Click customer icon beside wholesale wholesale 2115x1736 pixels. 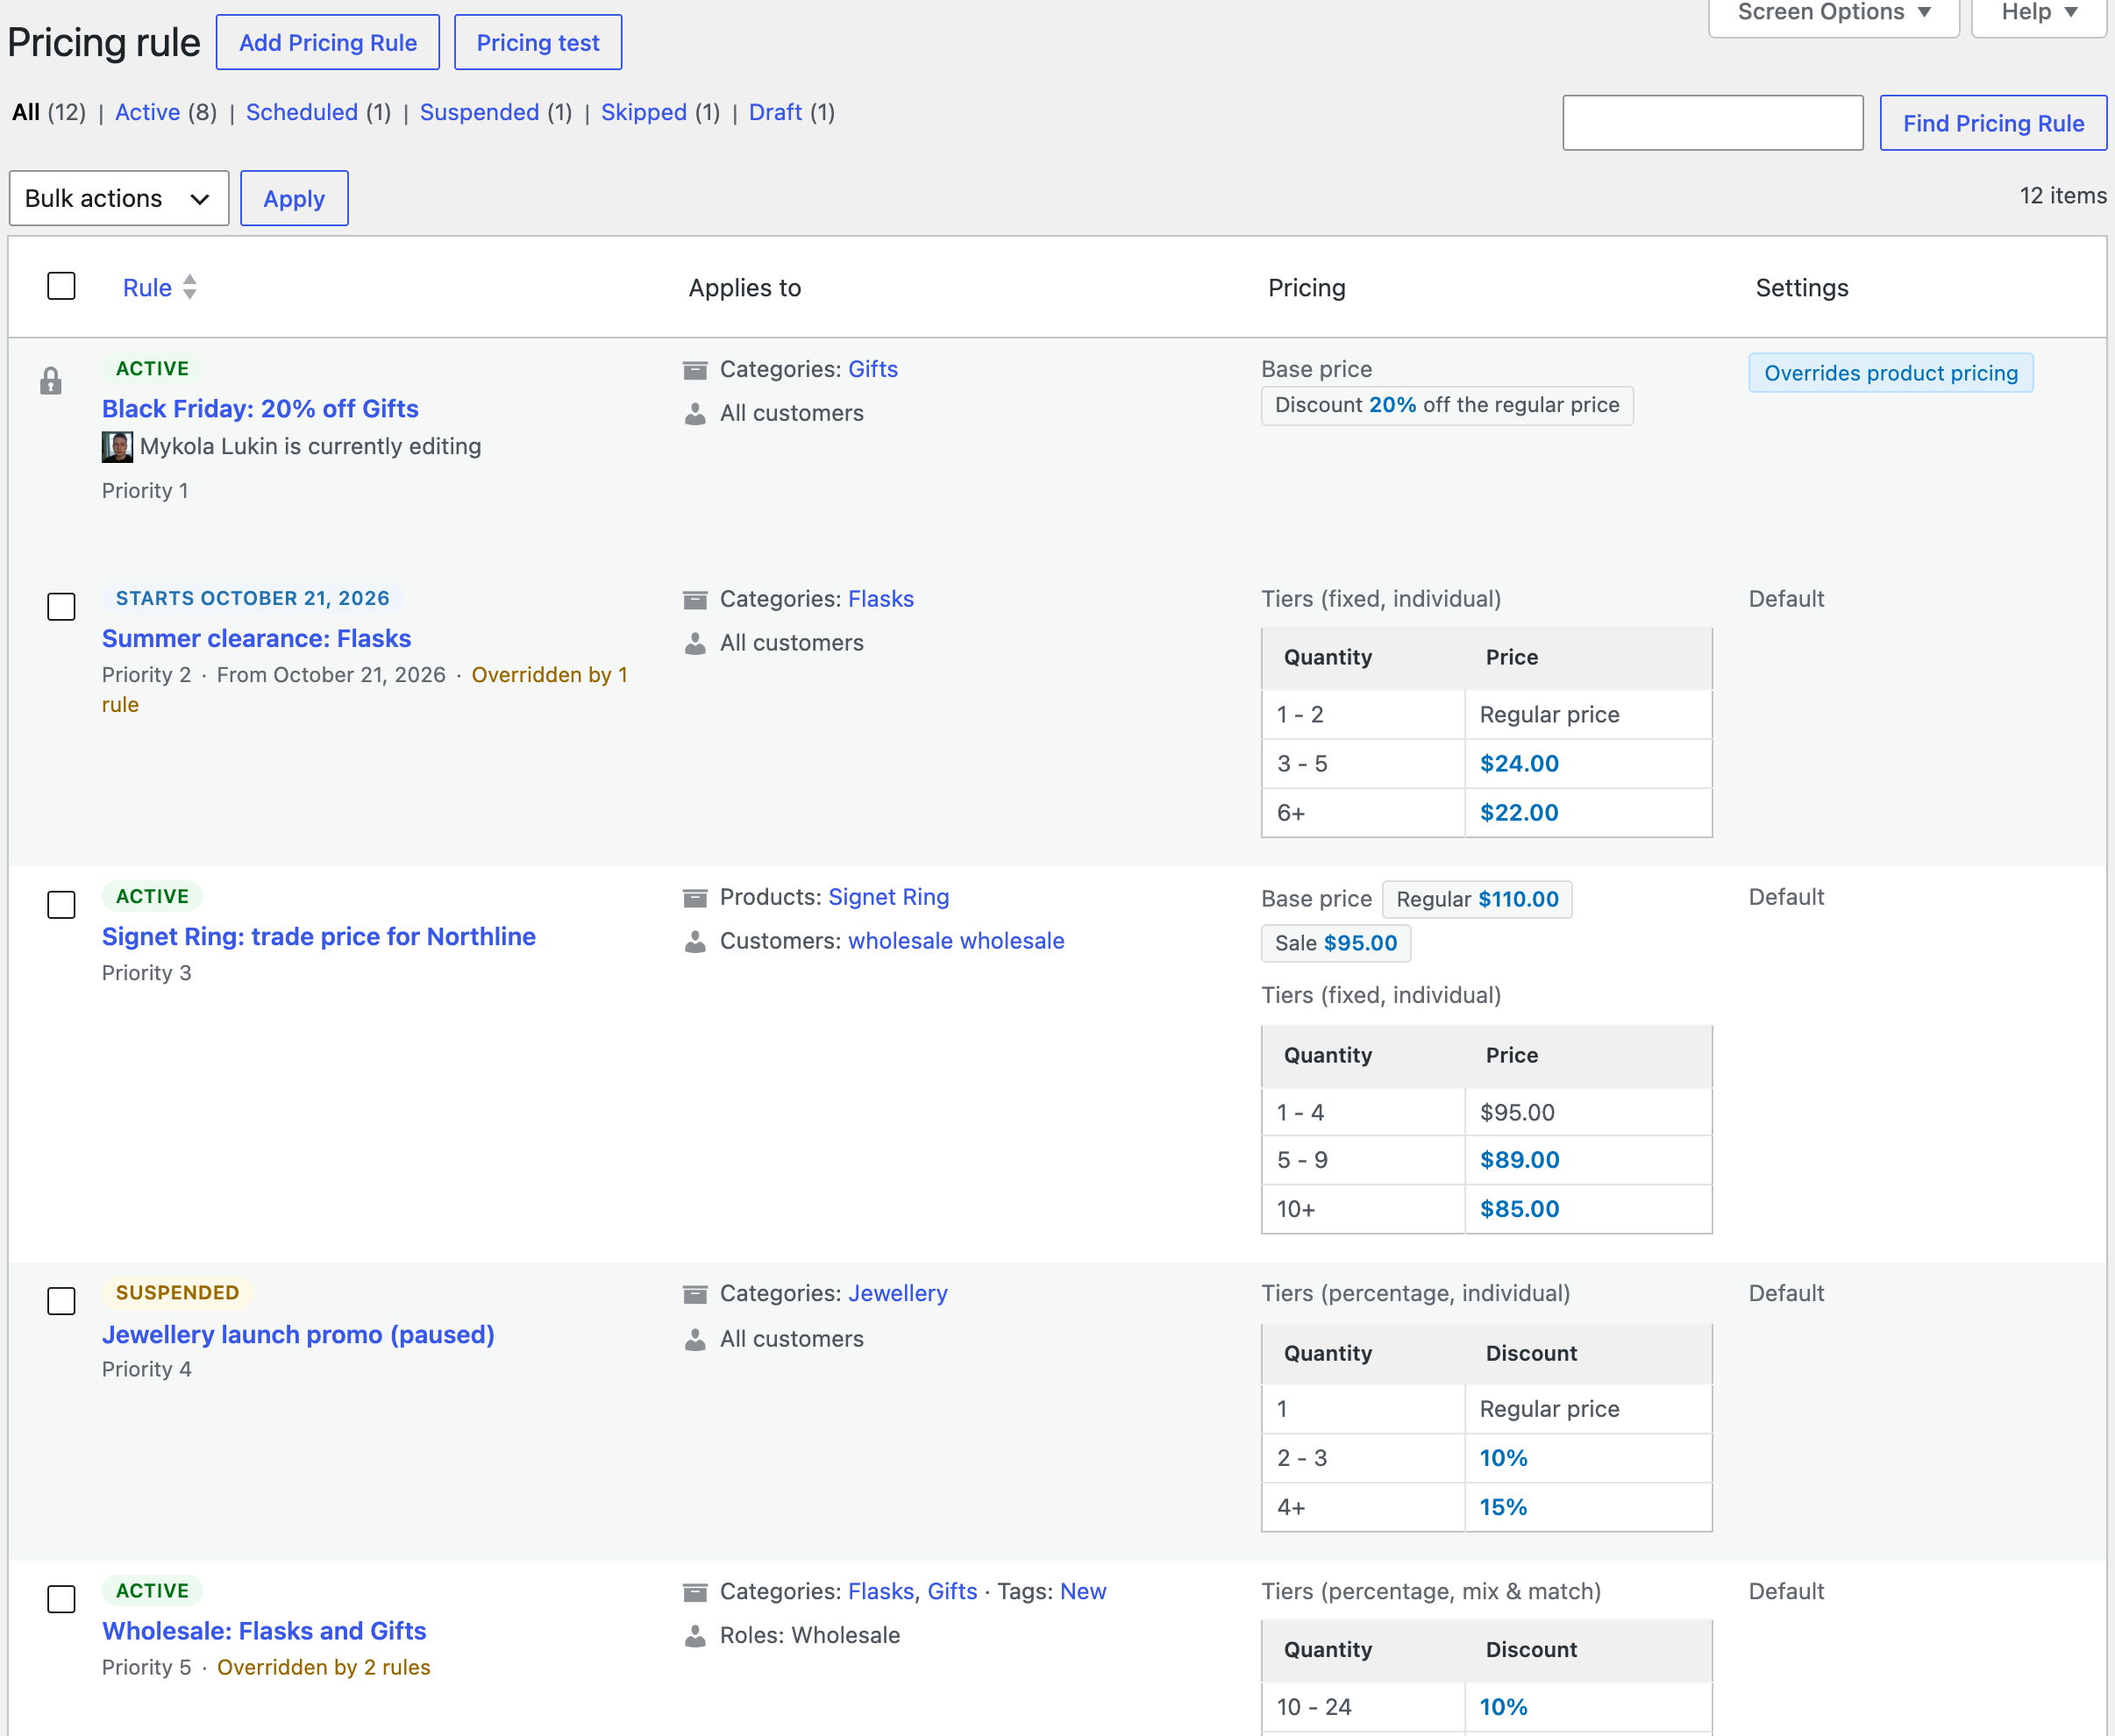pyautogui.click(x=695, y=941)
